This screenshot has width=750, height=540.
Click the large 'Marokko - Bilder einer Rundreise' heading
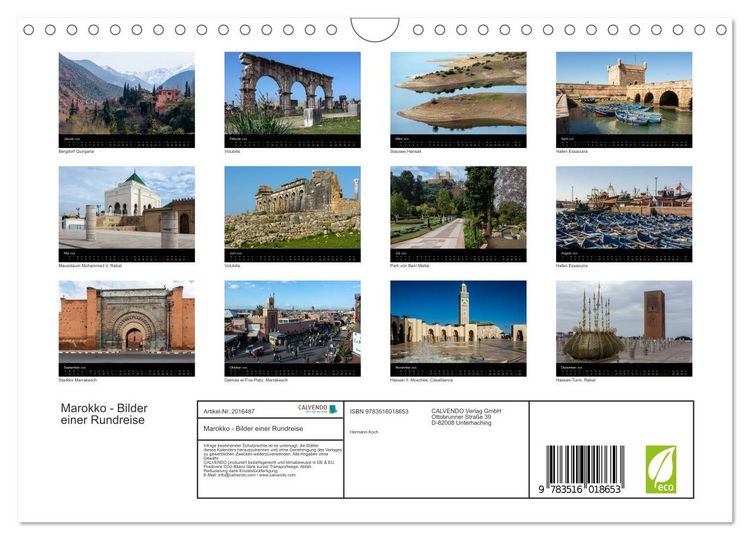click(104, 414)
